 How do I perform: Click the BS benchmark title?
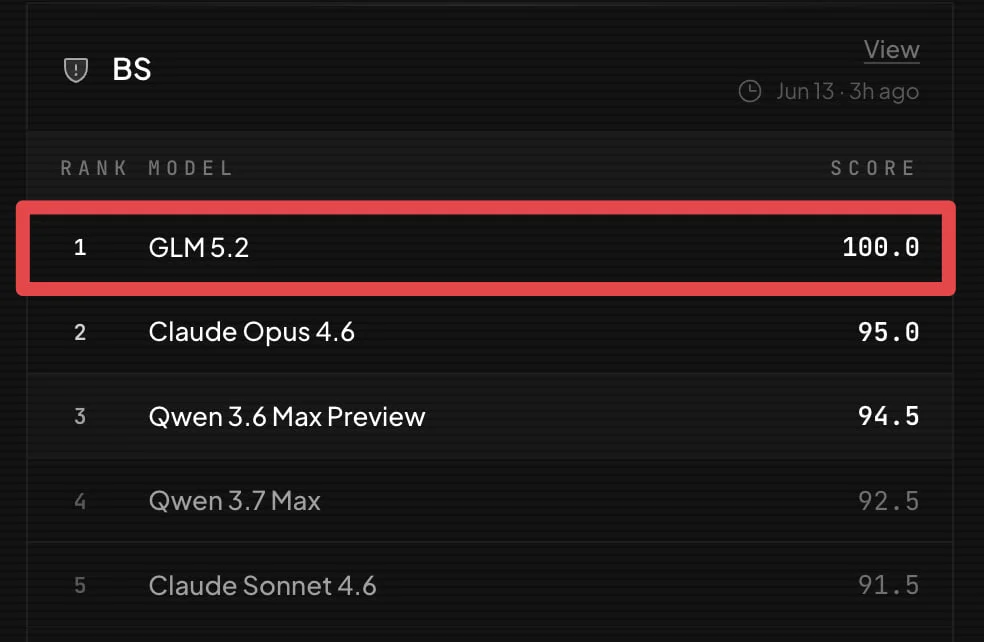click(132, 69)
